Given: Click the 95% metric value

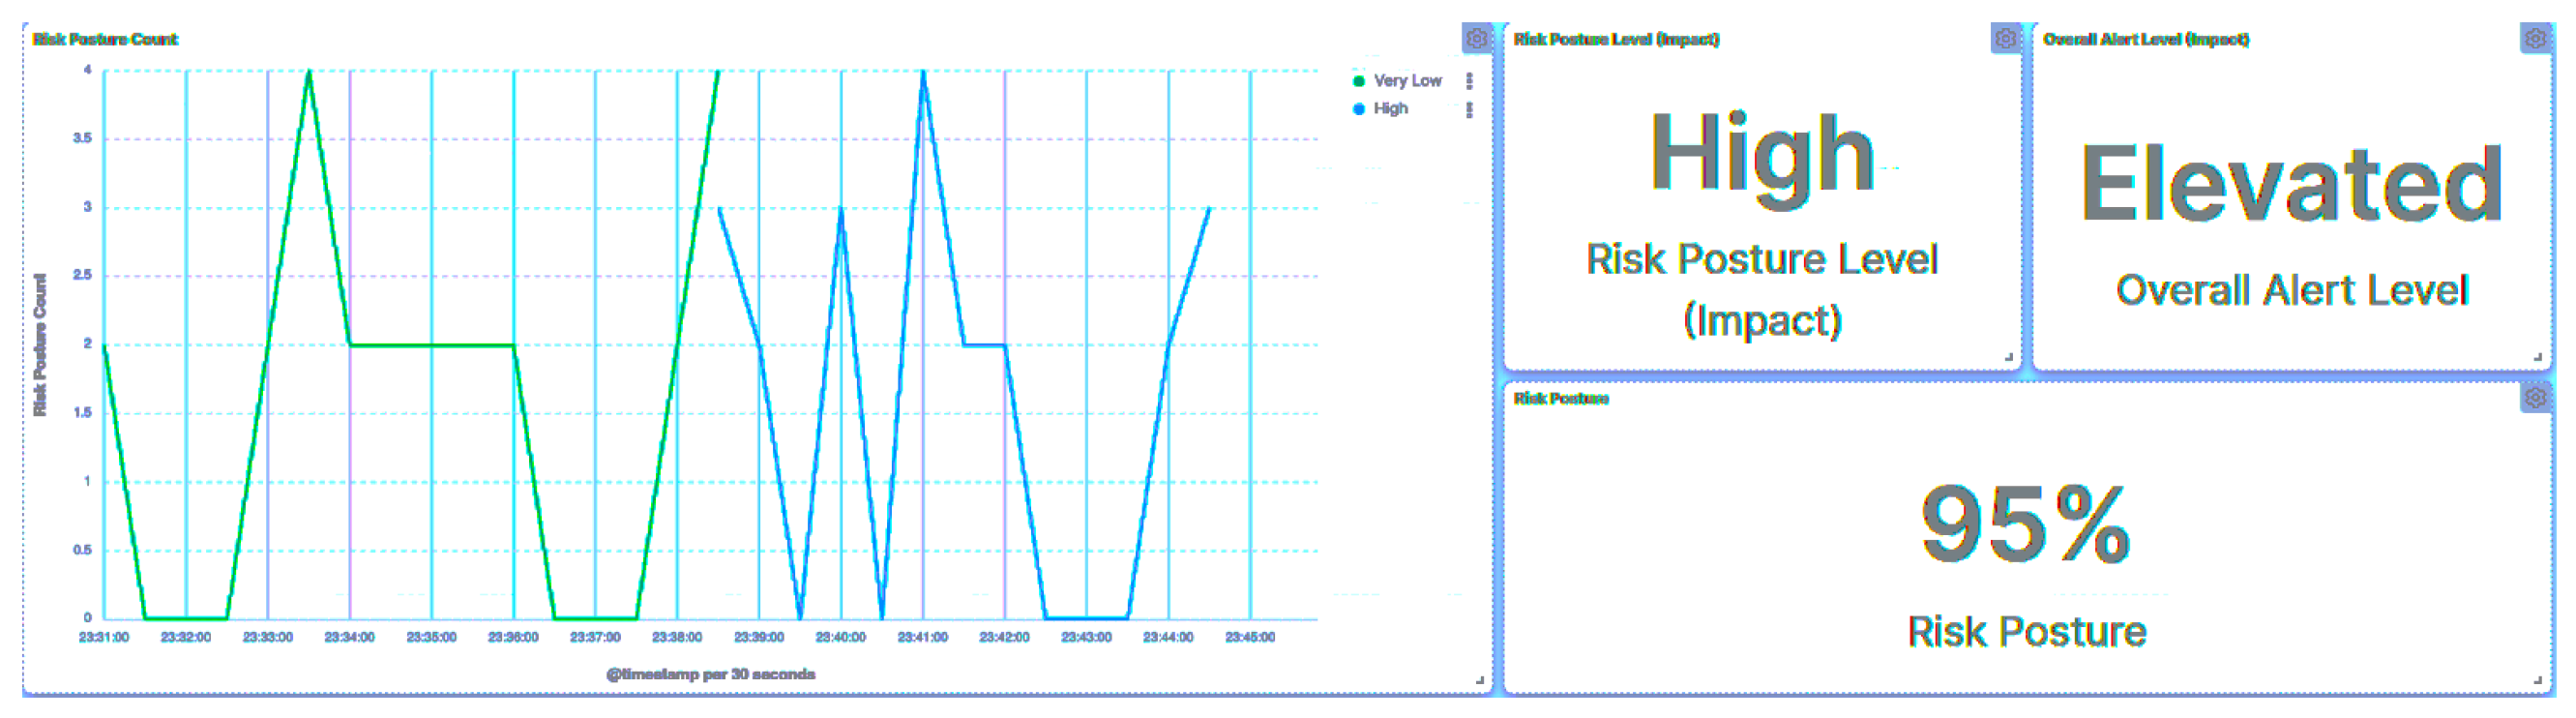Looking at the screenshot, I should tap(2026, 523).
